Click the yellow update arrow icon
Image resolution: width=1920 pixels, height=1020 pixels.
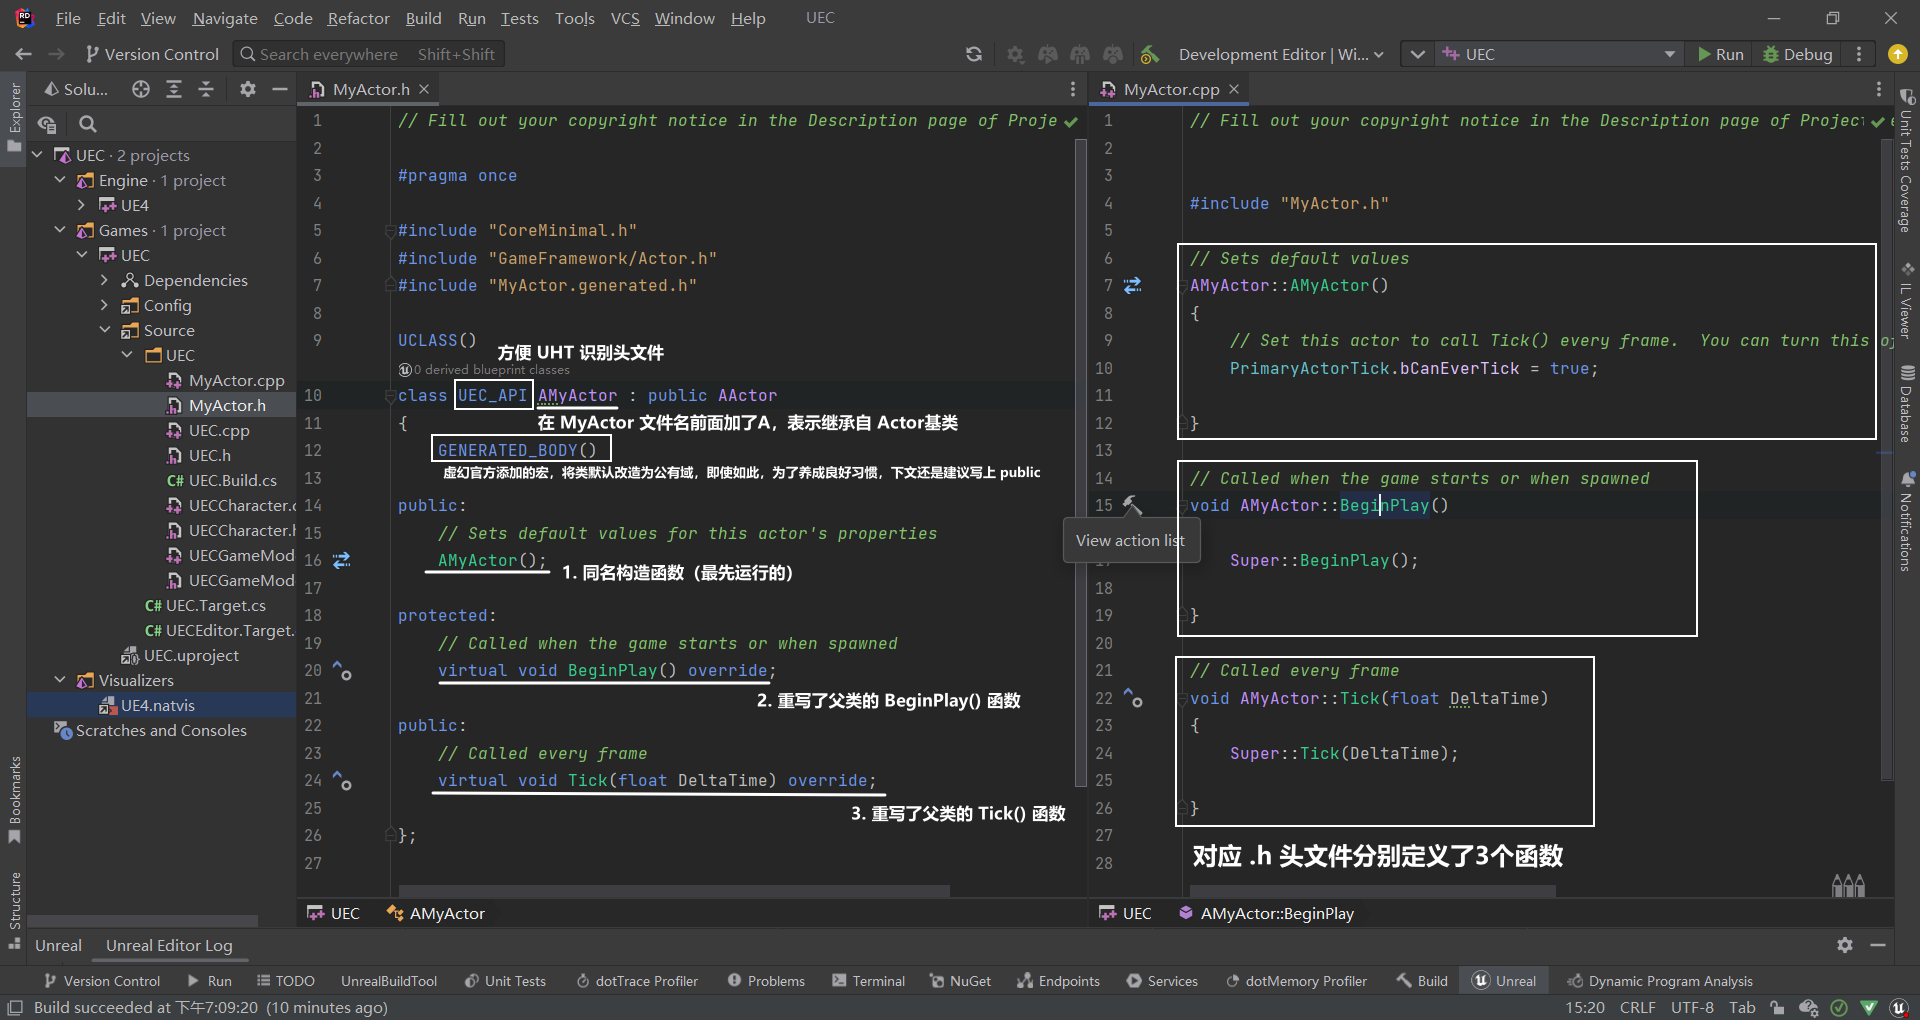(1897, 54)
